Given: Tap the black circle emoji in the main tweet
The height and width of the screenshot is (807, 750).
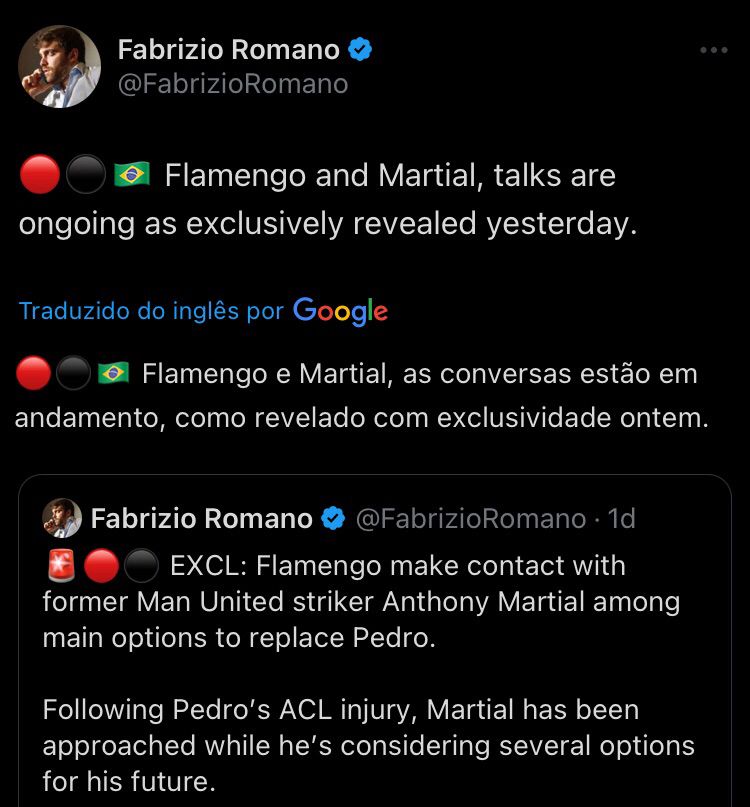Looking at the screenshot, I should tap(85, 176).
